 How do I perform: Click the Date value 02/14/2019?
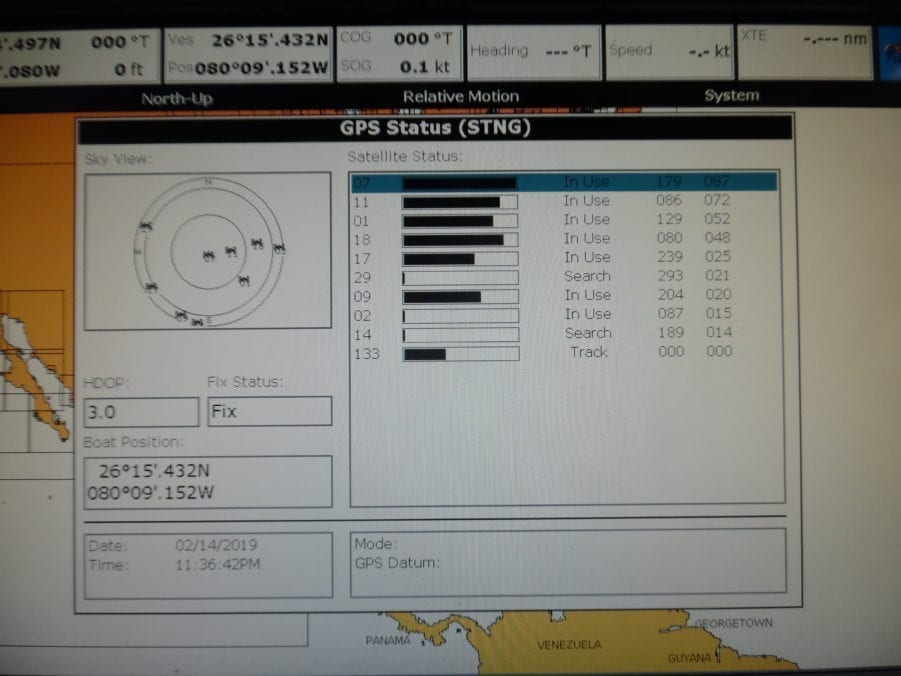pos(216,545)
